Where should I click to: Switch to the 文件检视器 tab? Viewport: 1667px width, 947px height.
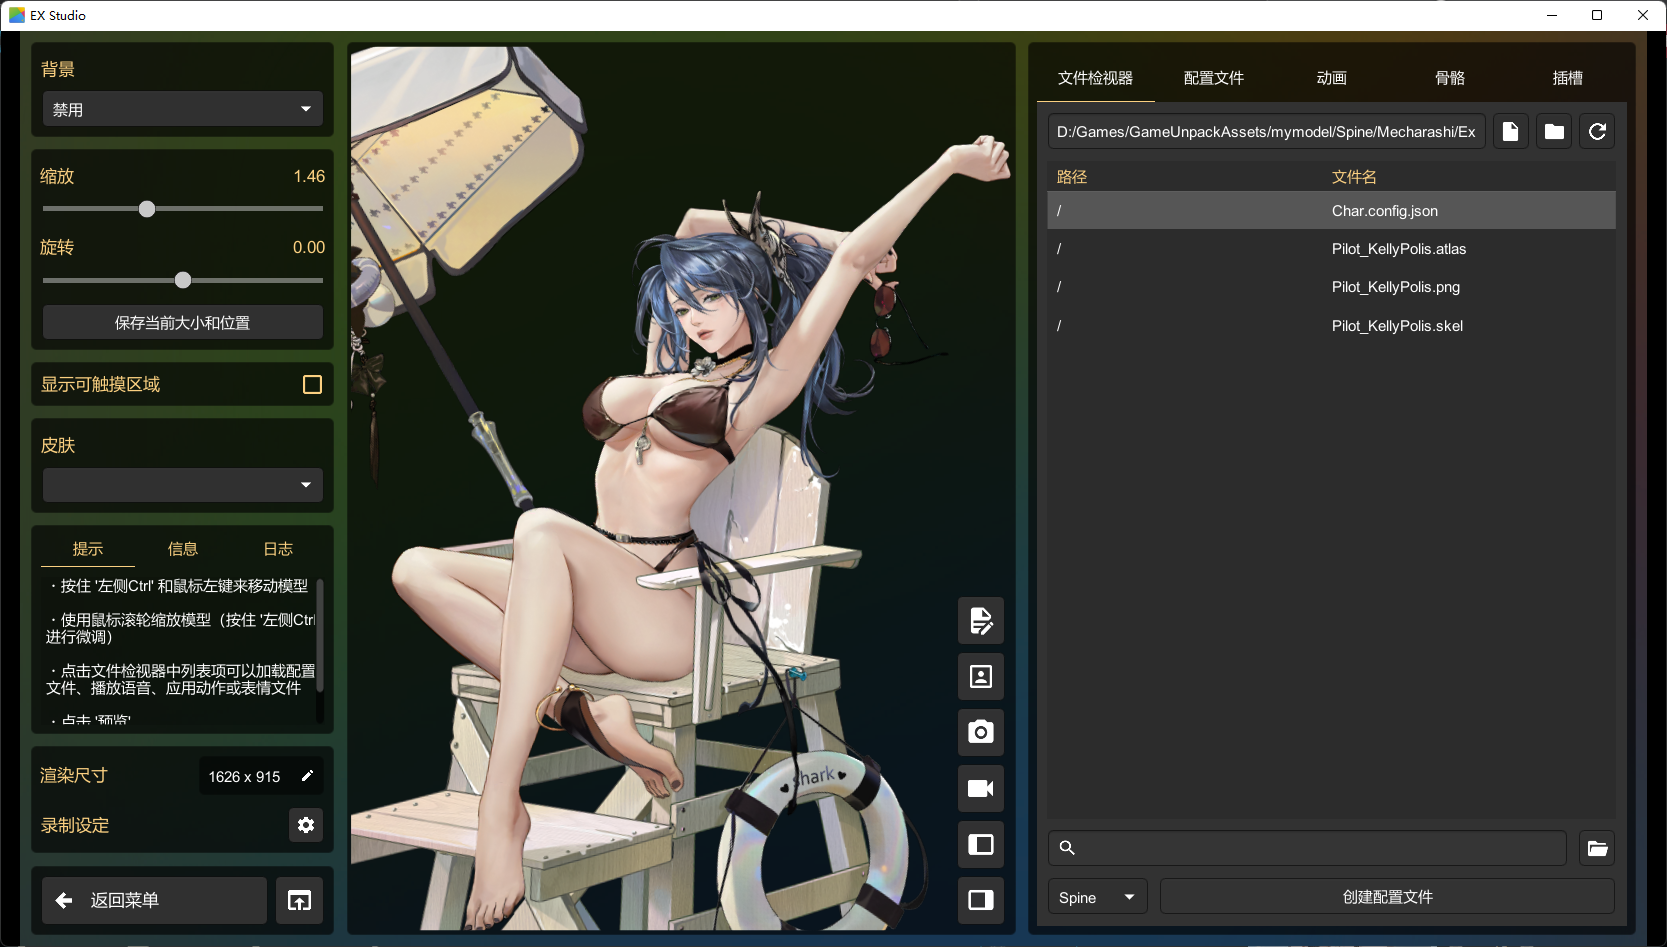pos(1095,78)
